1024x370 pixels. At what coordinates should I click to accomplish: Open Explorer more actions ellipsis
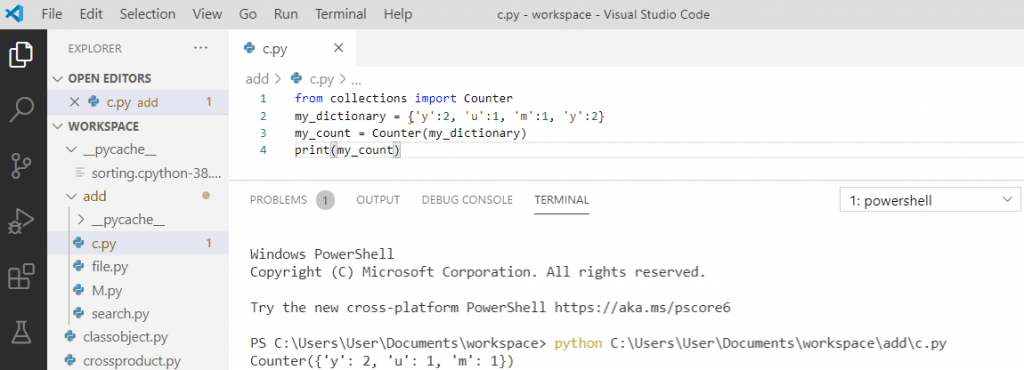pos(200,48)
